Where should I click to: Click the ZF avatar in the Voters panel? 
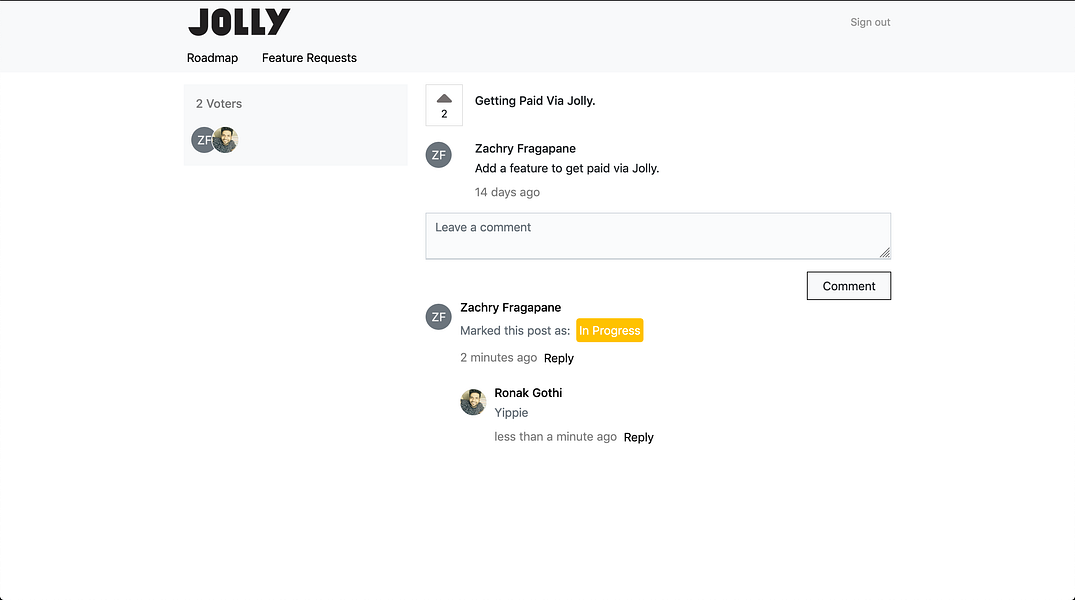pos(202,140)
